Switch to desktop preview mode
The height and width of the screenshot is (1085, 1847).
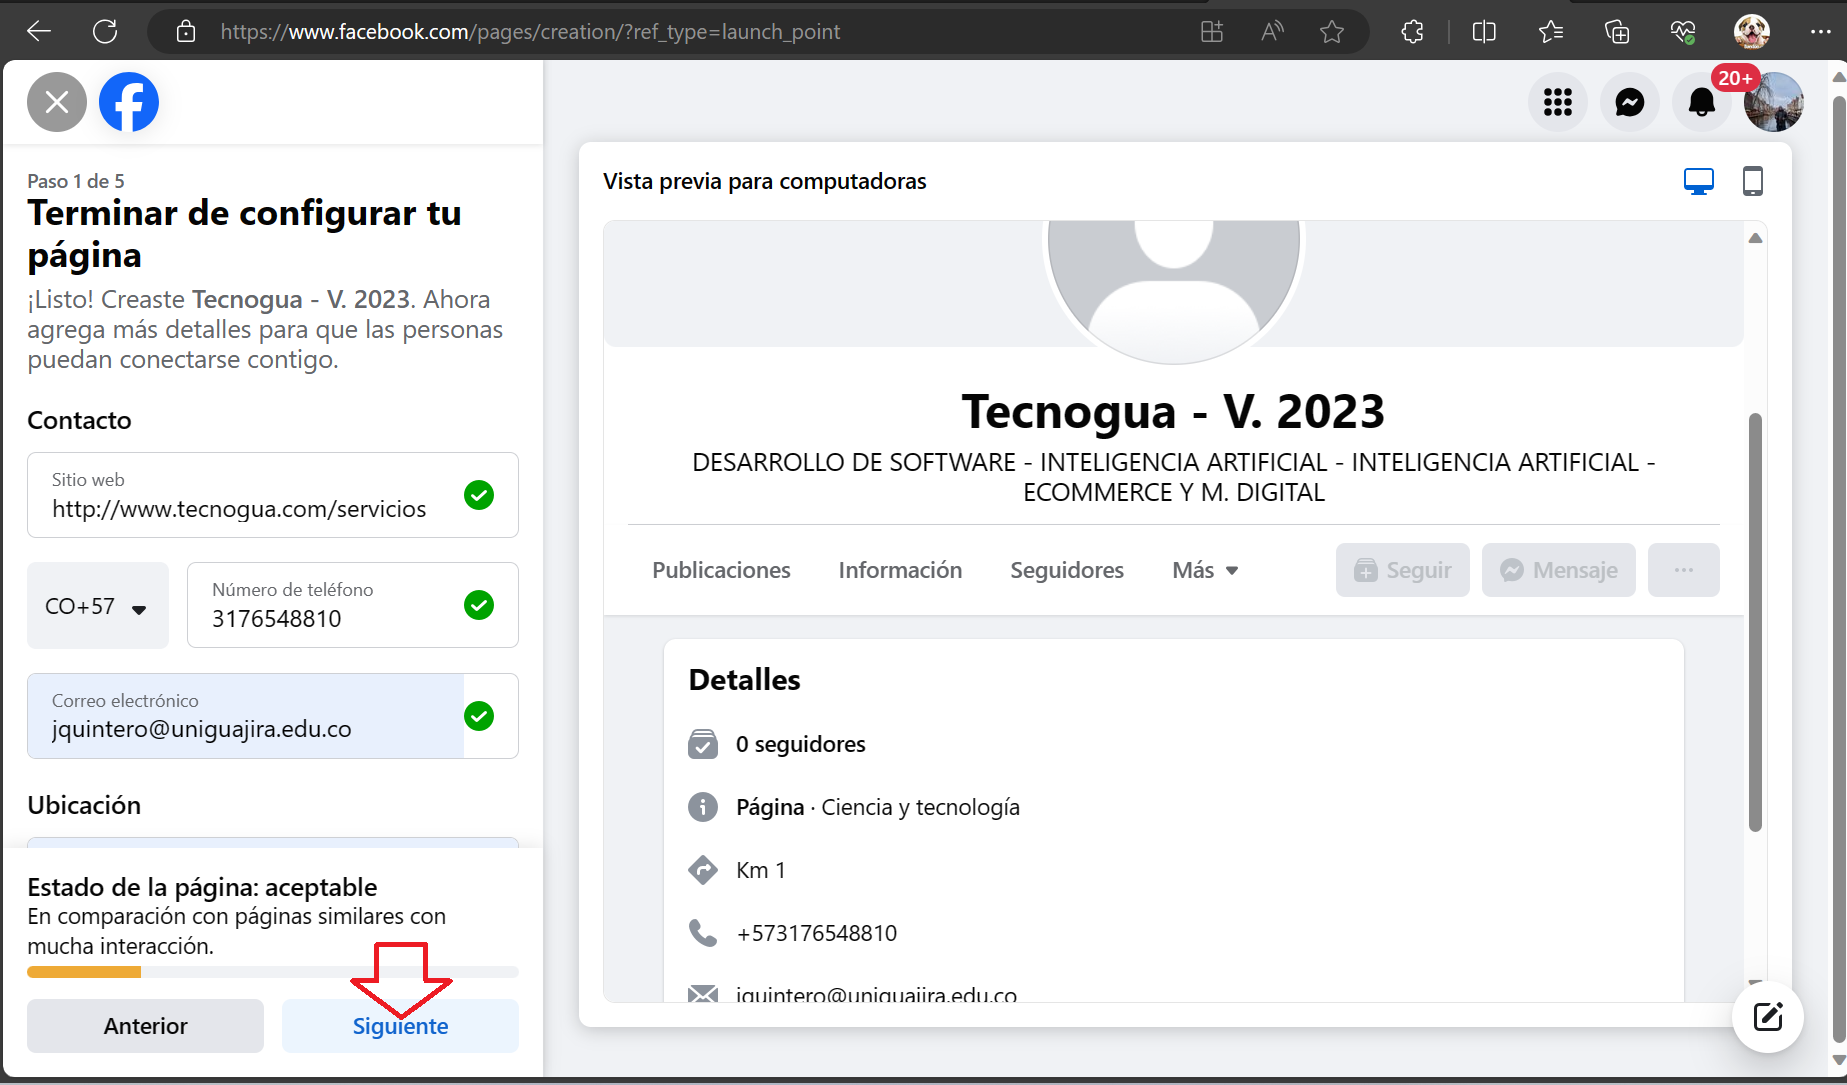pyautogui.click(x=1698, y=181)
